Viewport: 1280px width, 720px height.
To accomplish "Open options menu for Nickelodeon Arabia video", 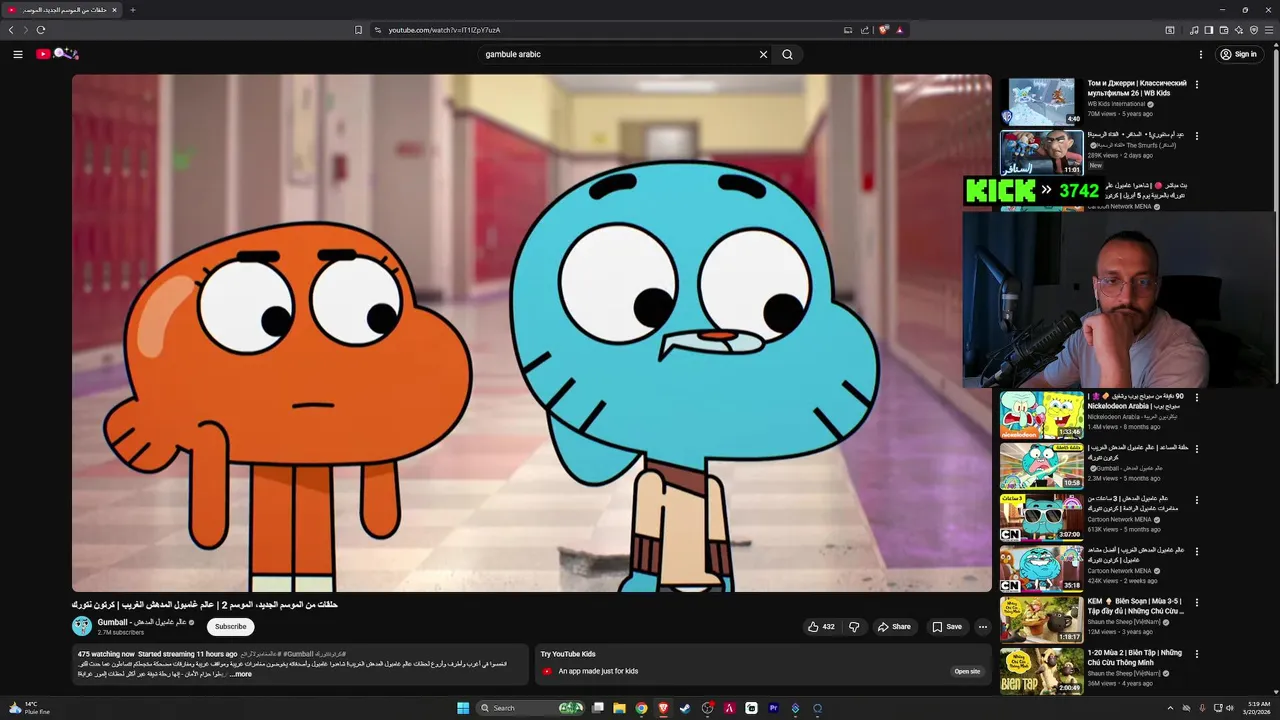I will [1196, 397].
